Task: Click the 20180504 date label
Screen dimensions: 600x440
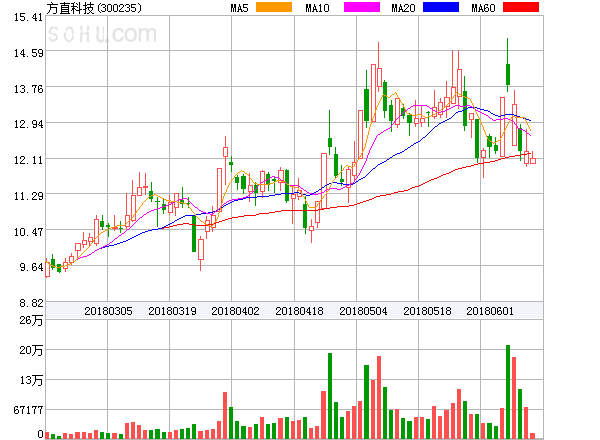Action: (x=363, y=311)
